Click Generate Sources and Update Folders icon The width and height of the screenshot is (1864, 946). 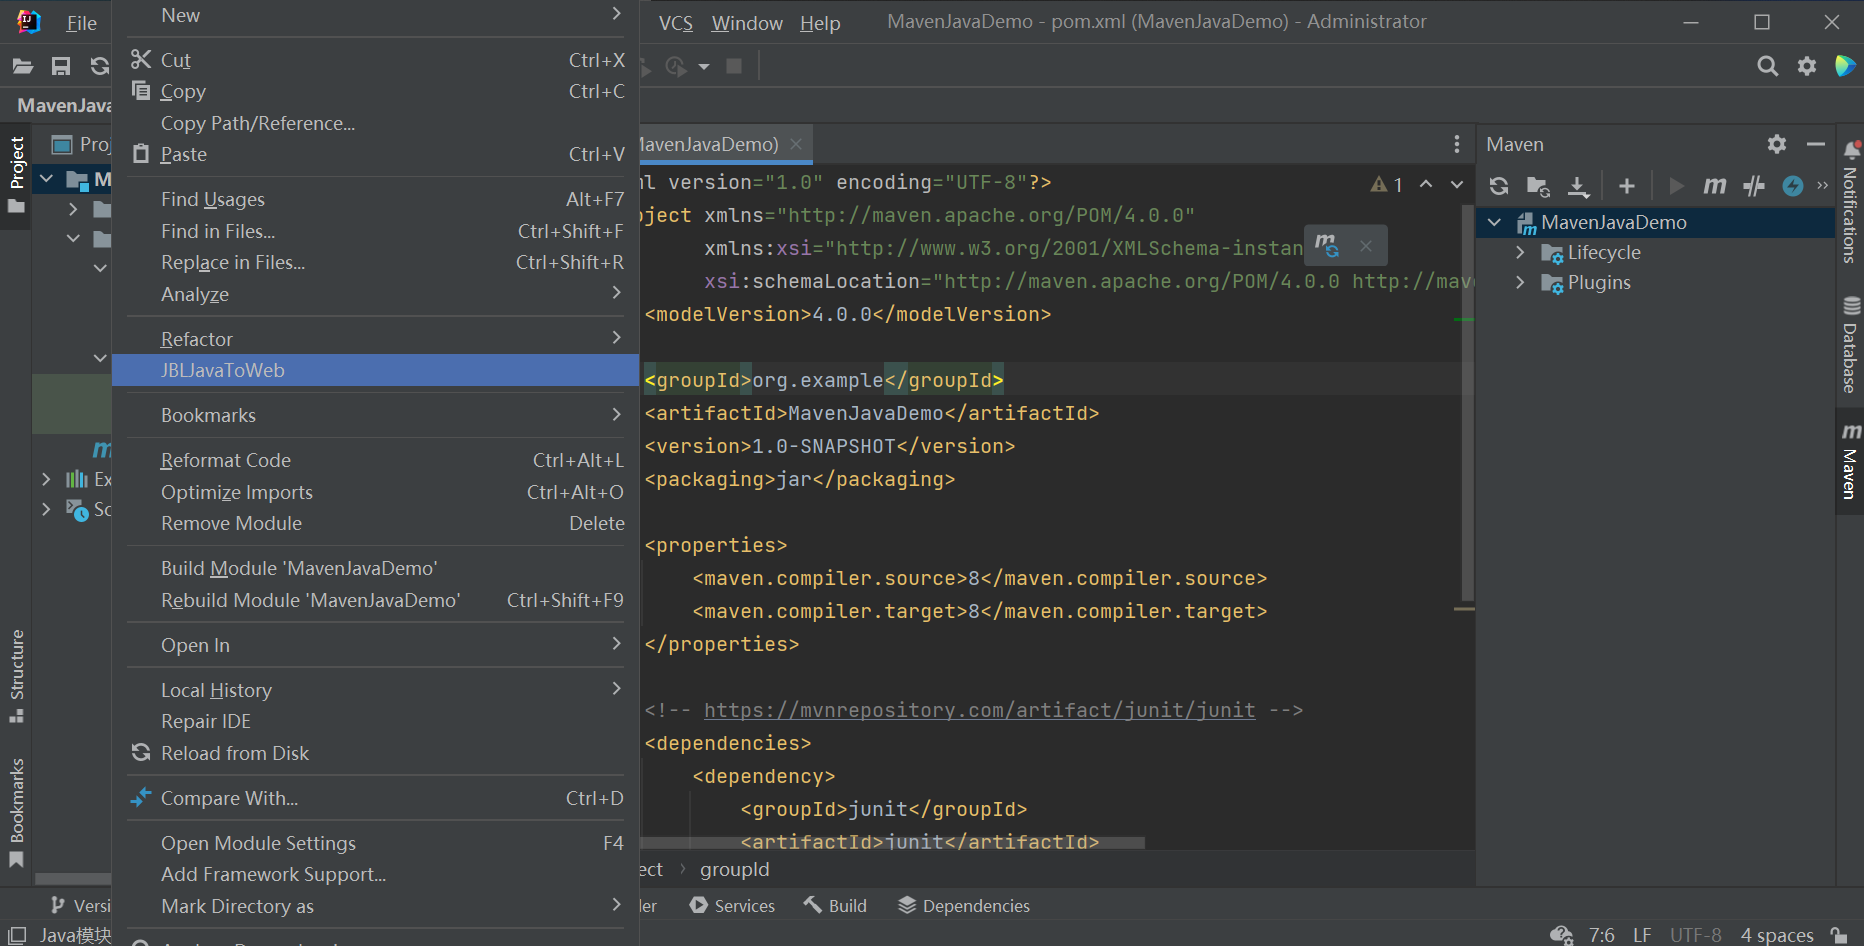tap(1538, 186)
